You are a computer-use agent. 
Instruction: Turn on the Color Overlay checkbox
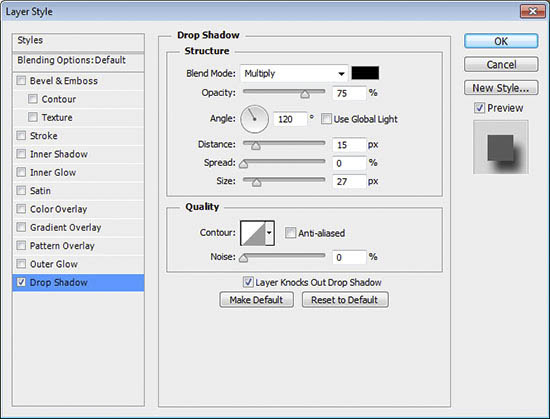[x=21, y=209]
